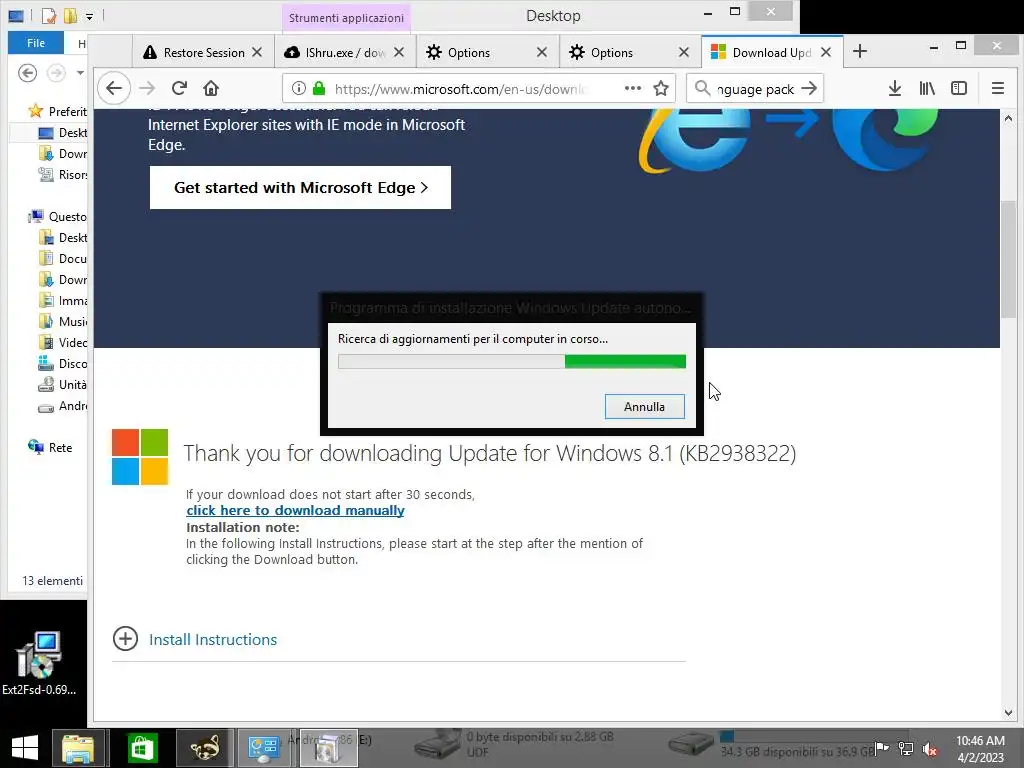The width and height of the screenshot is (1024, 768).
Task: Open the Firefox home page
Action: click(x=211, y=88)
